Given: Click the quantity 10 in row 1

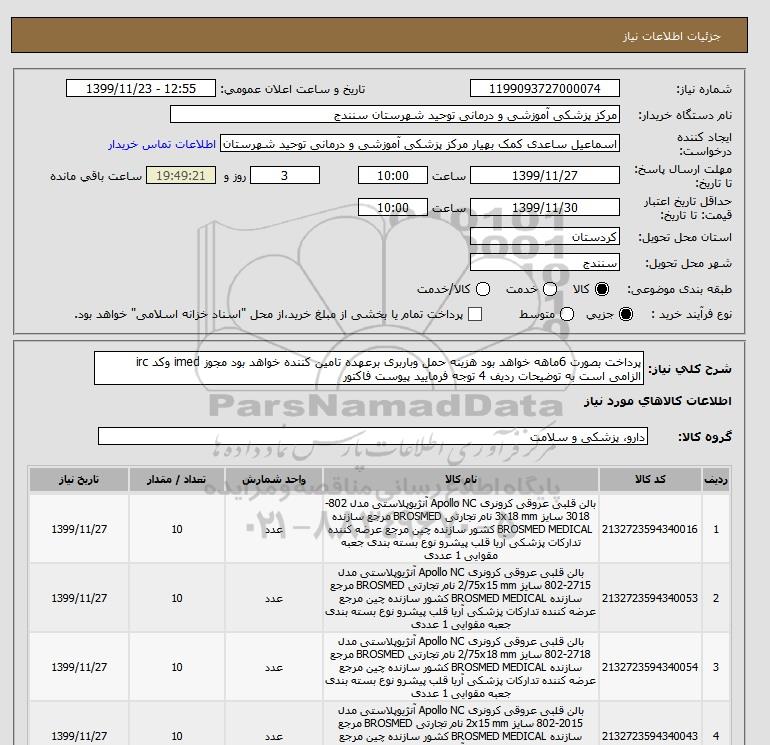Looking at the screenshot, I should [177, 529].
